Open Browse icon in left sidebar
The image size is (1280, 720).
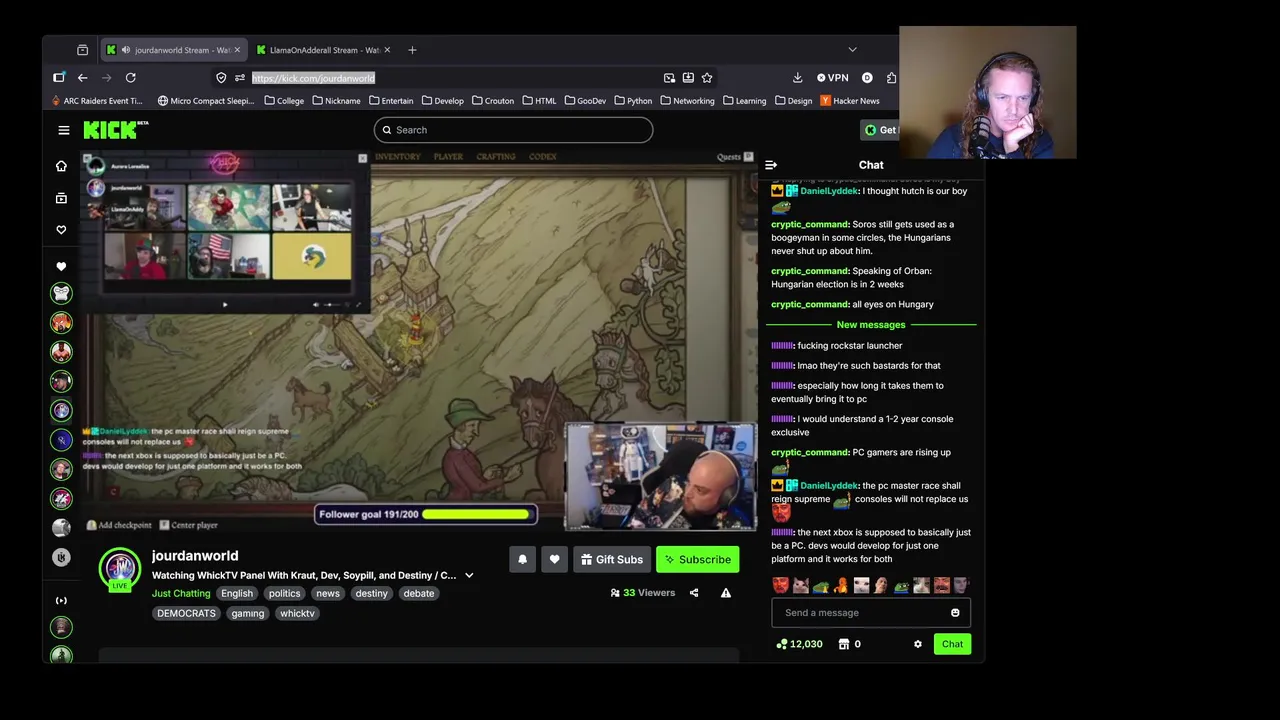61,198
